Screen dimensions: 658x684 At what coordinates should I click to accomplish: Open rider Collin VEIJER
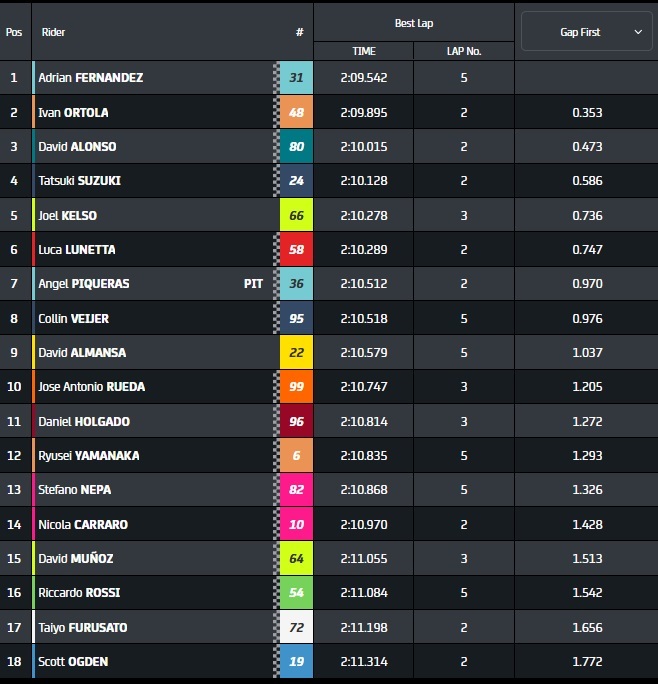(x=73, y=318)
